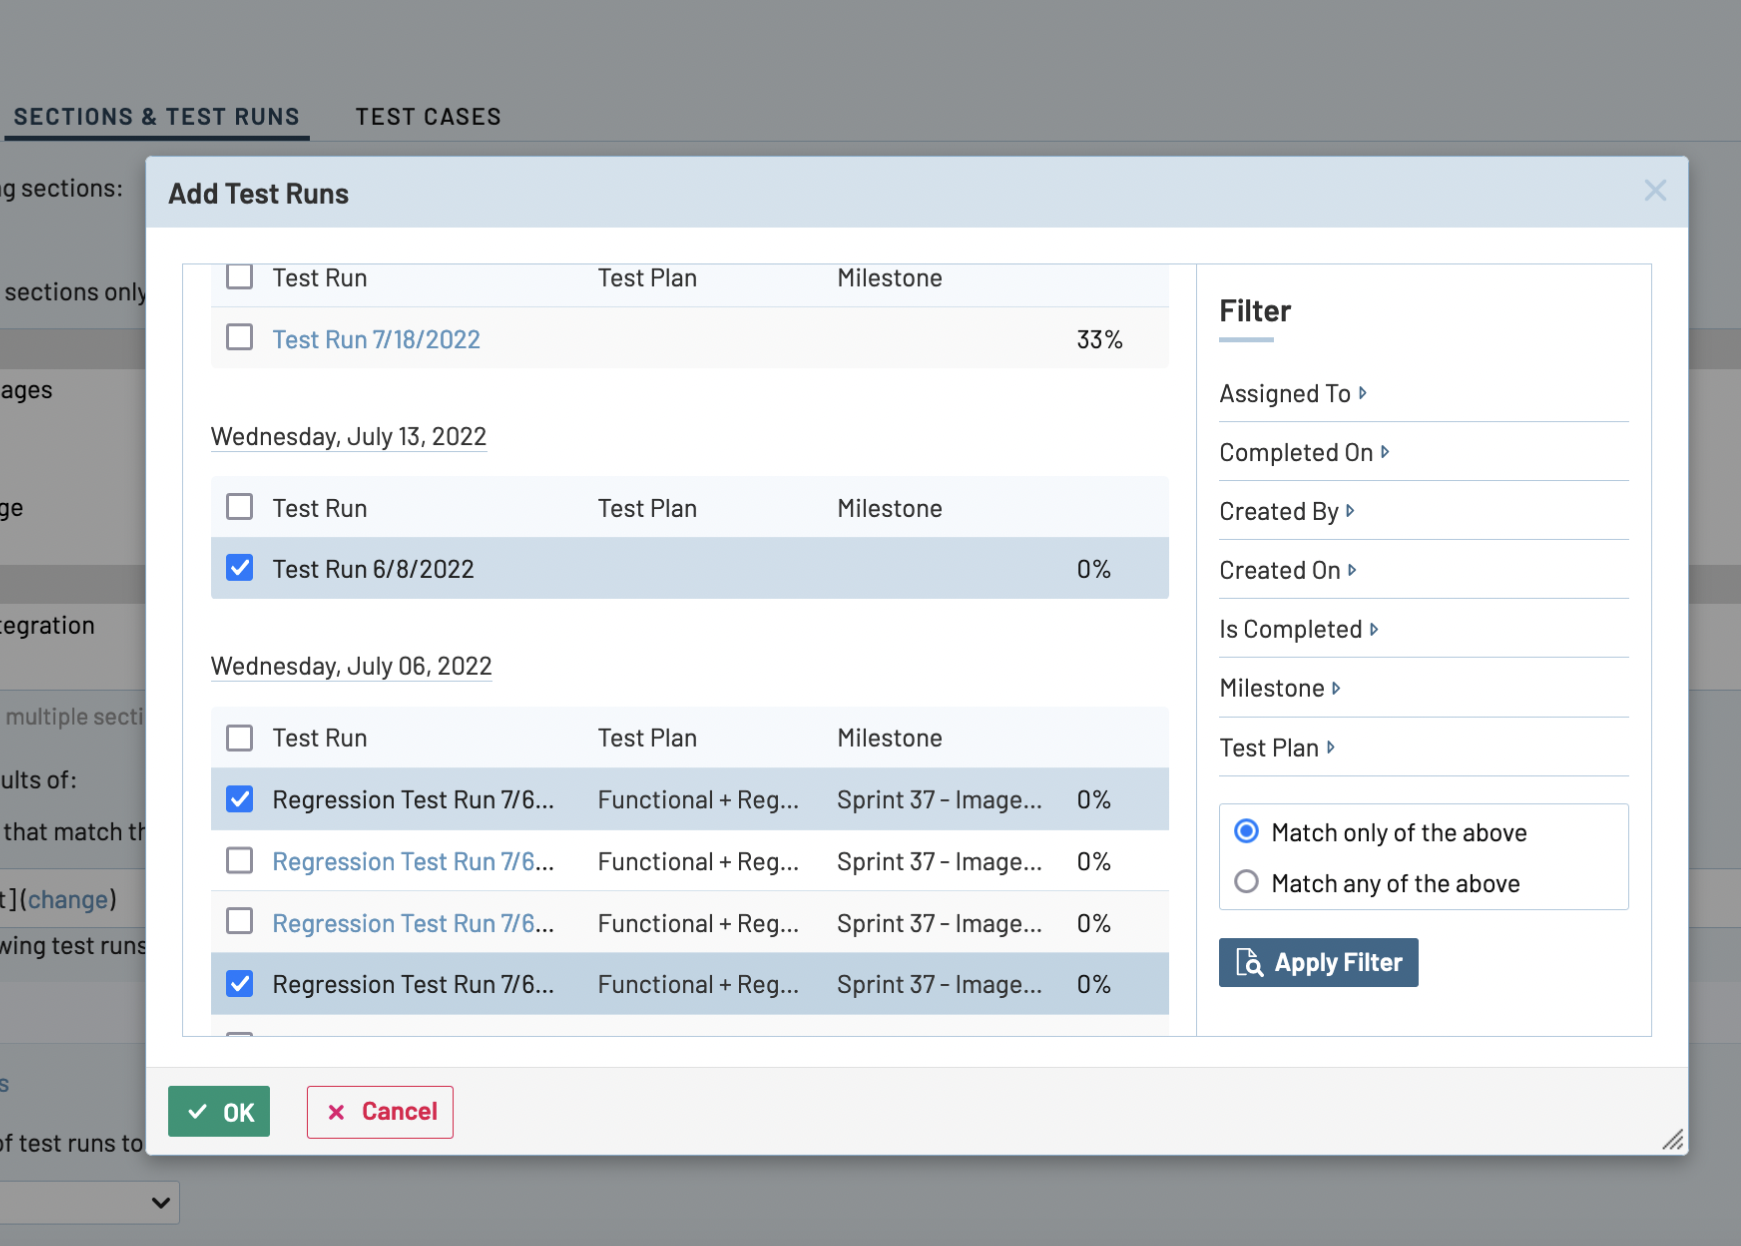Expand the Assigned To filter
1741x1246 pixels.
click(1292, 394)
